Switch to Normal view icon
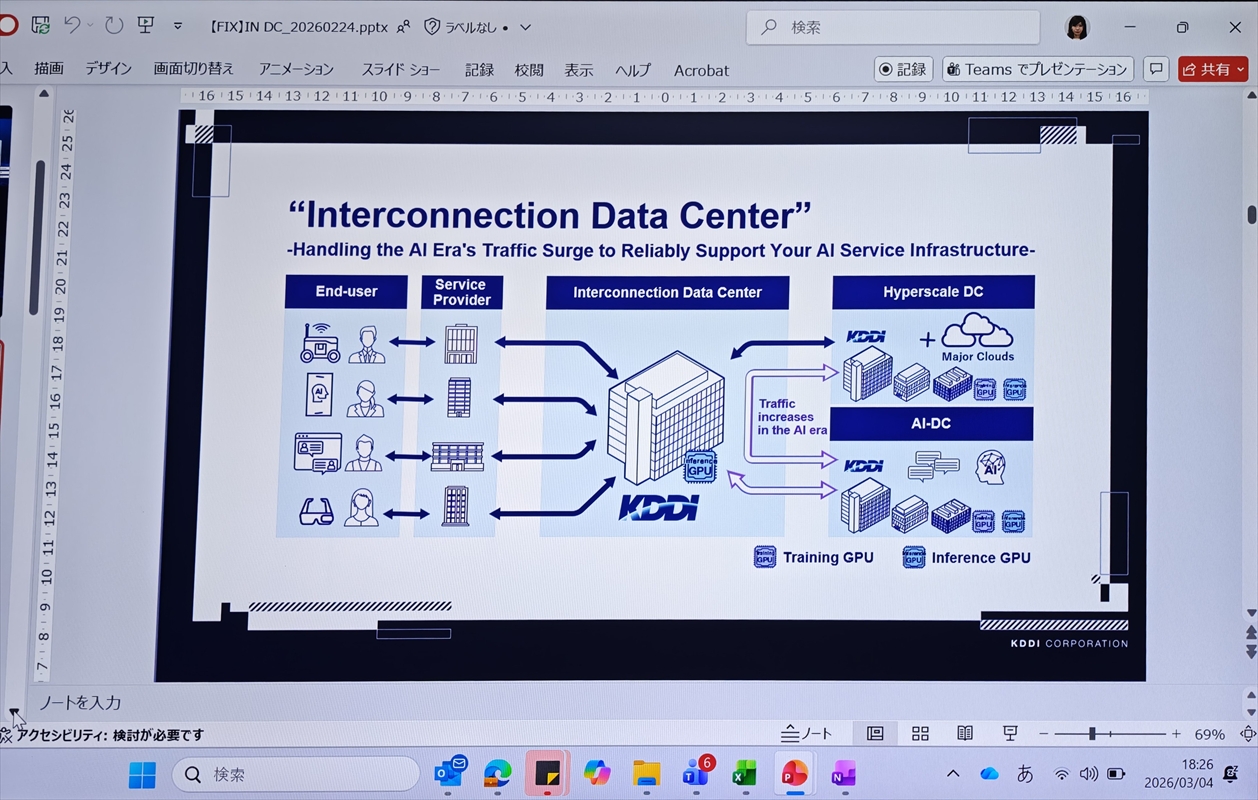The width and height of the screenshot is (1258, 800). (875, 734)
